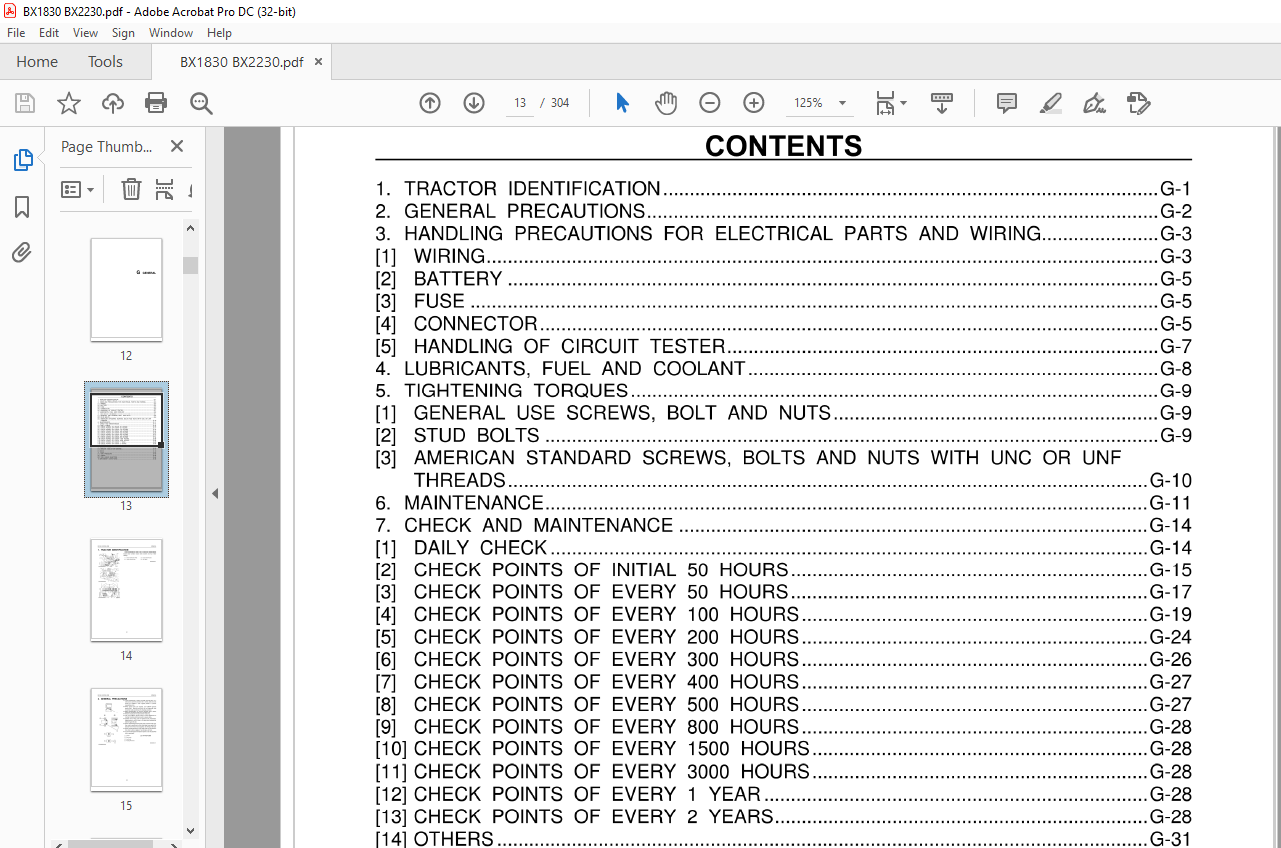Add a sticky note comment
This screenshot has height=848, width=1281.
pos(1007,103)
